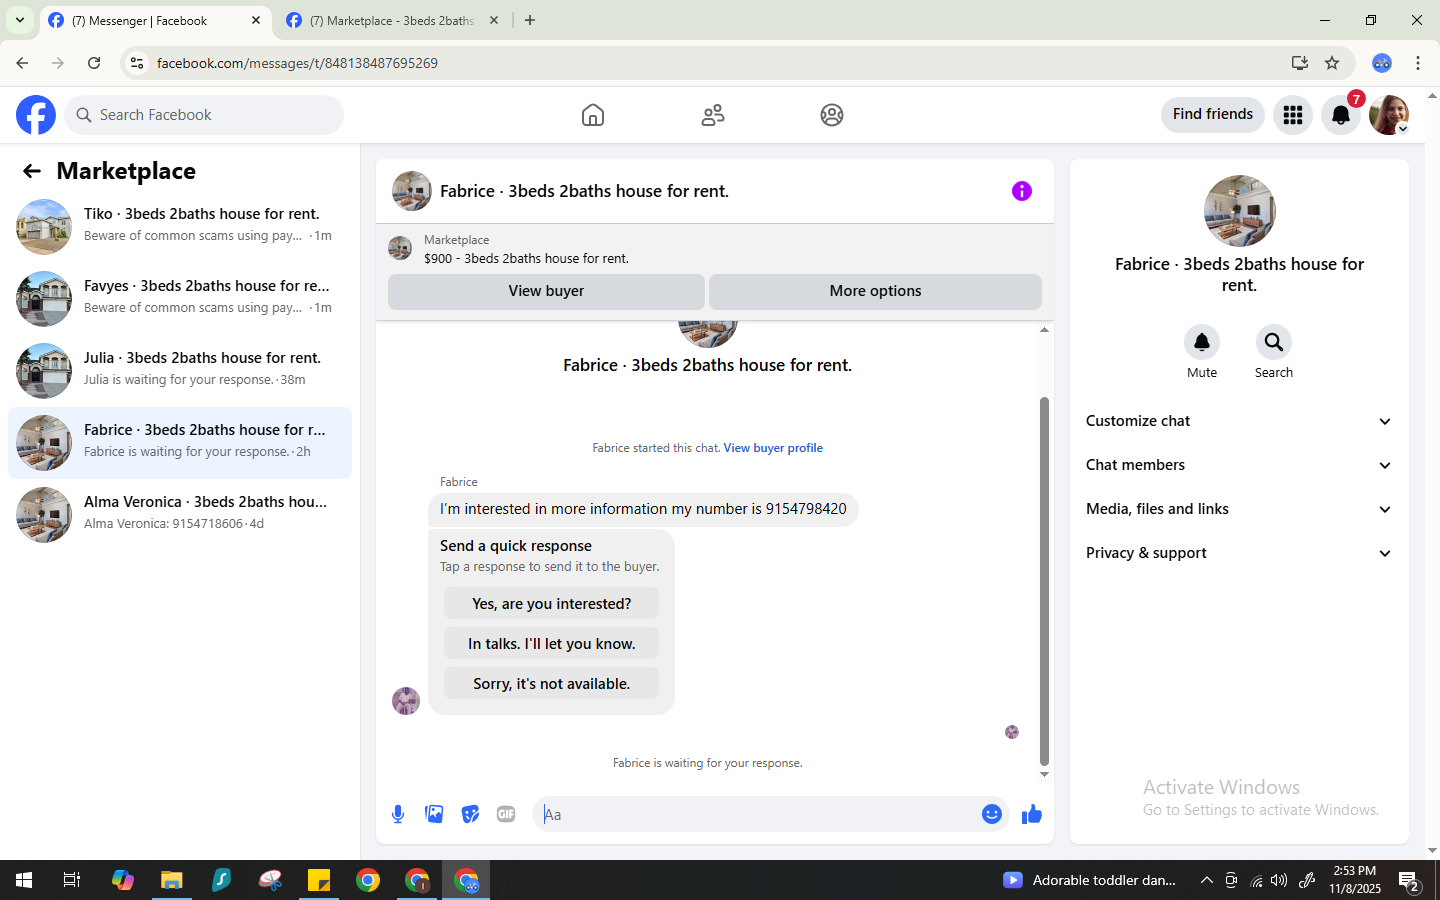1440x900 pixels.
Task: Show hidden system tray icons
Action: coord(1206,880)
